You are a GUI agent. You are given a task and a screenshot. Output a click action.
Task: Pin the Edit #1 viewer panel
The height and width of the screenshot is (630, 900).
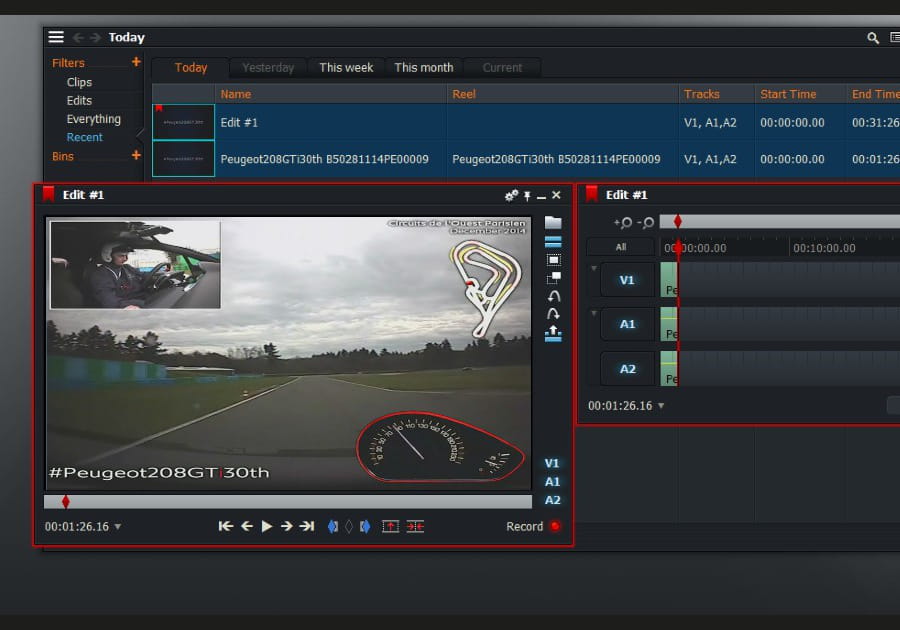coord(527,196)
